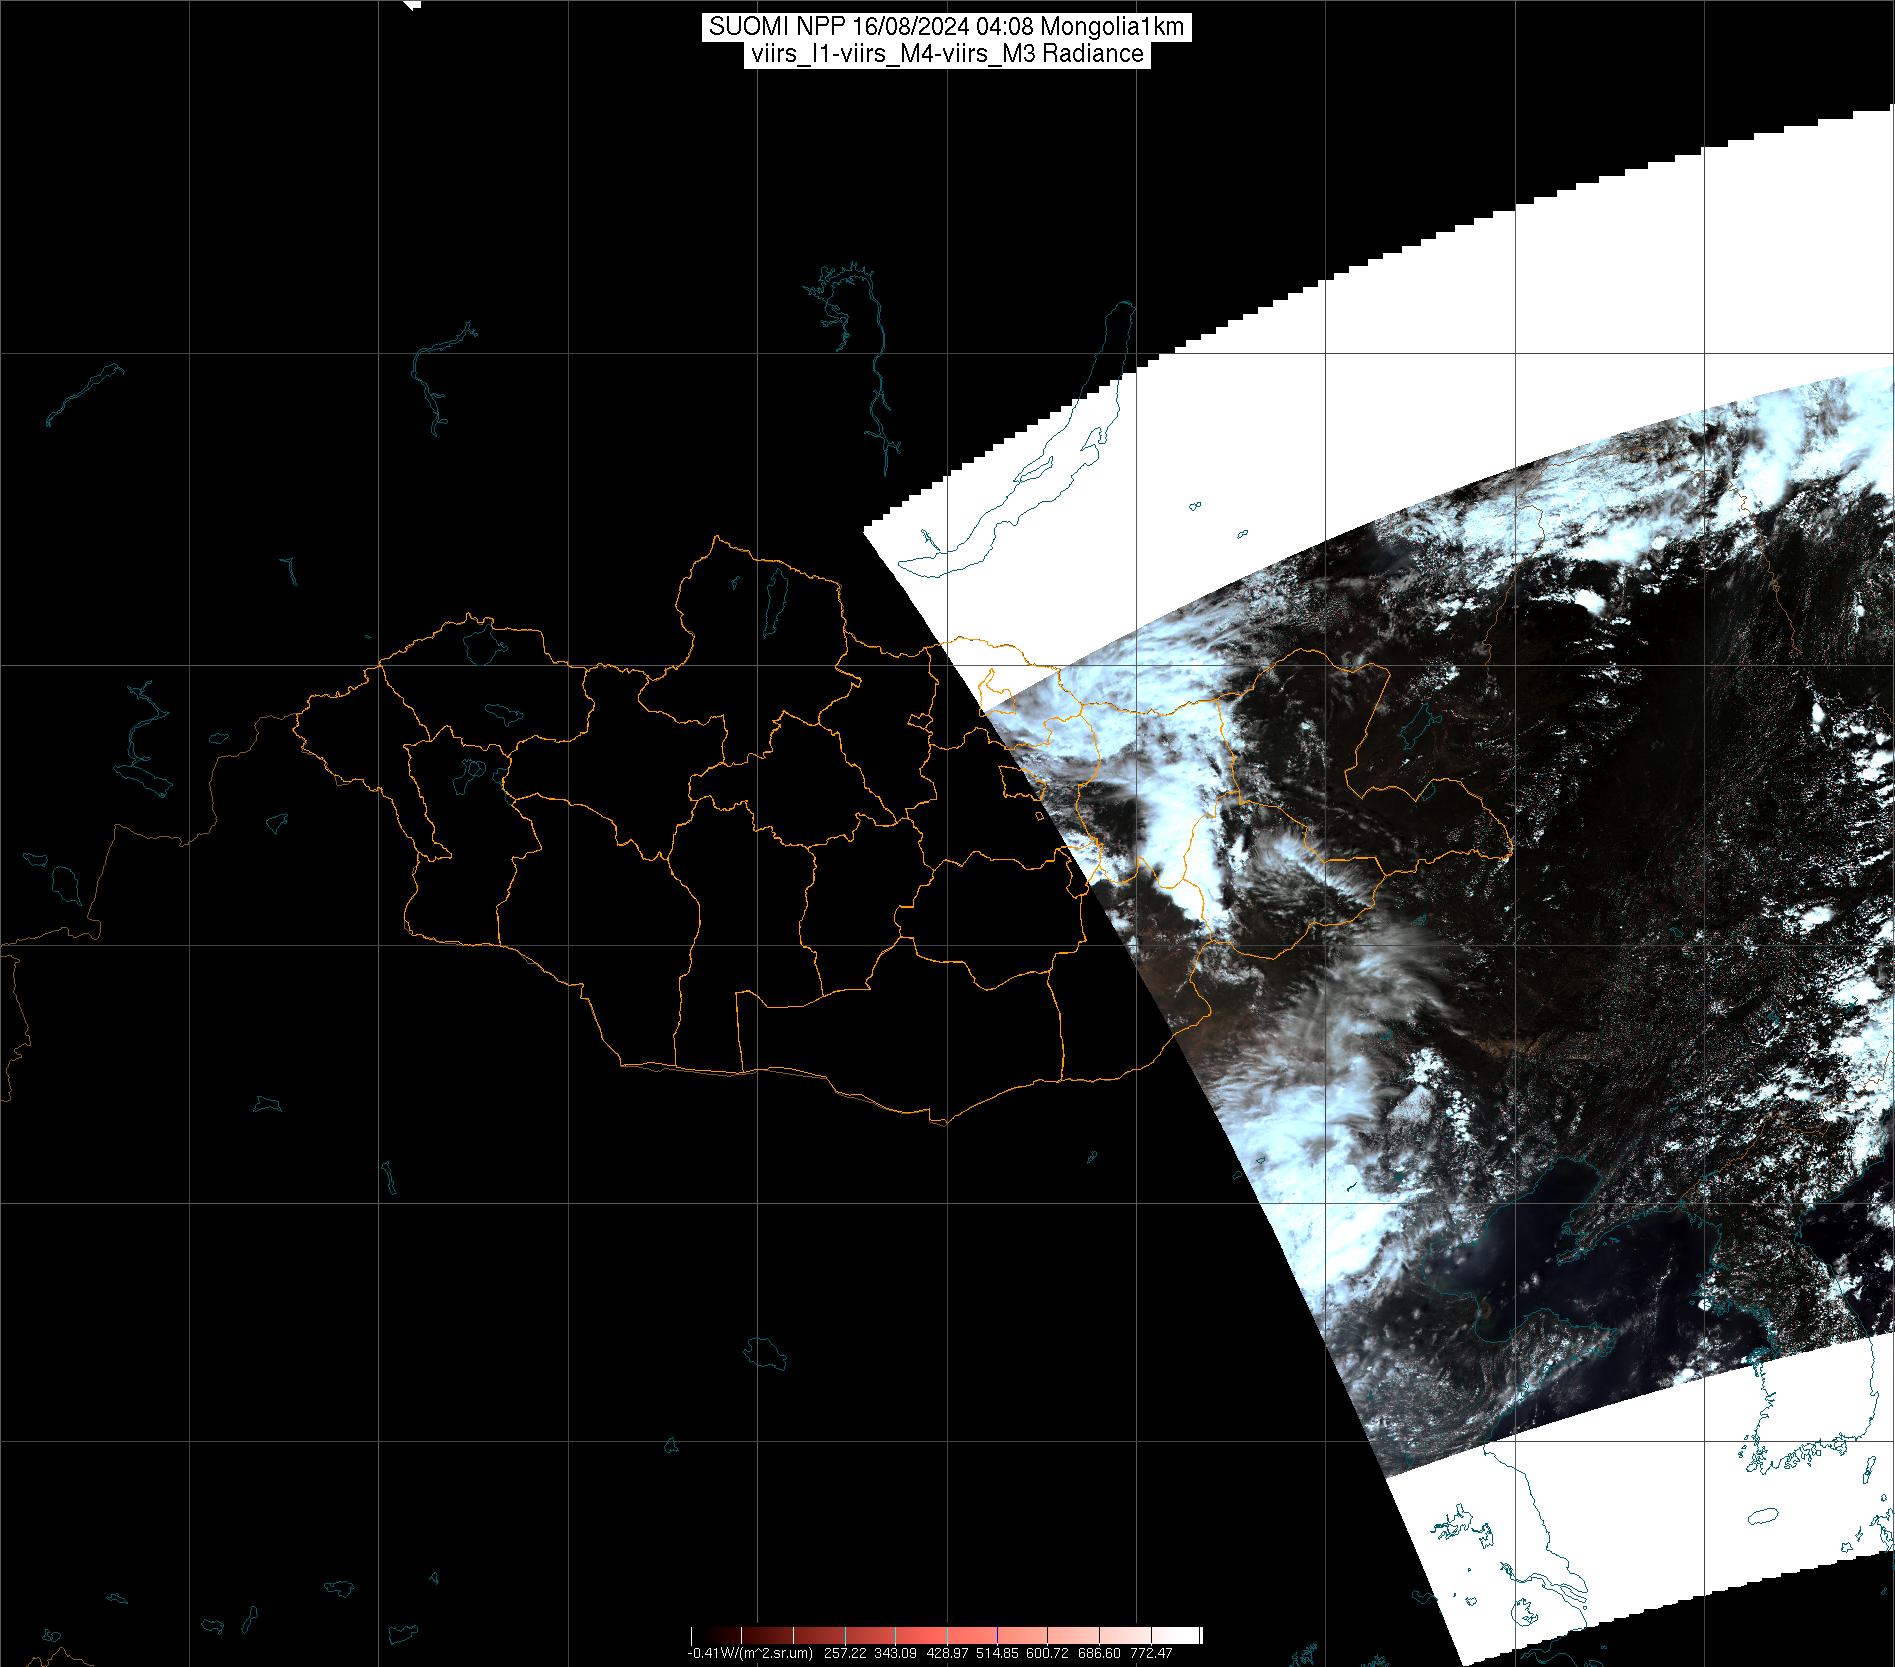Click the small white marker at top-left edge
1895x1667 pixels.
[x=411, y=4]
